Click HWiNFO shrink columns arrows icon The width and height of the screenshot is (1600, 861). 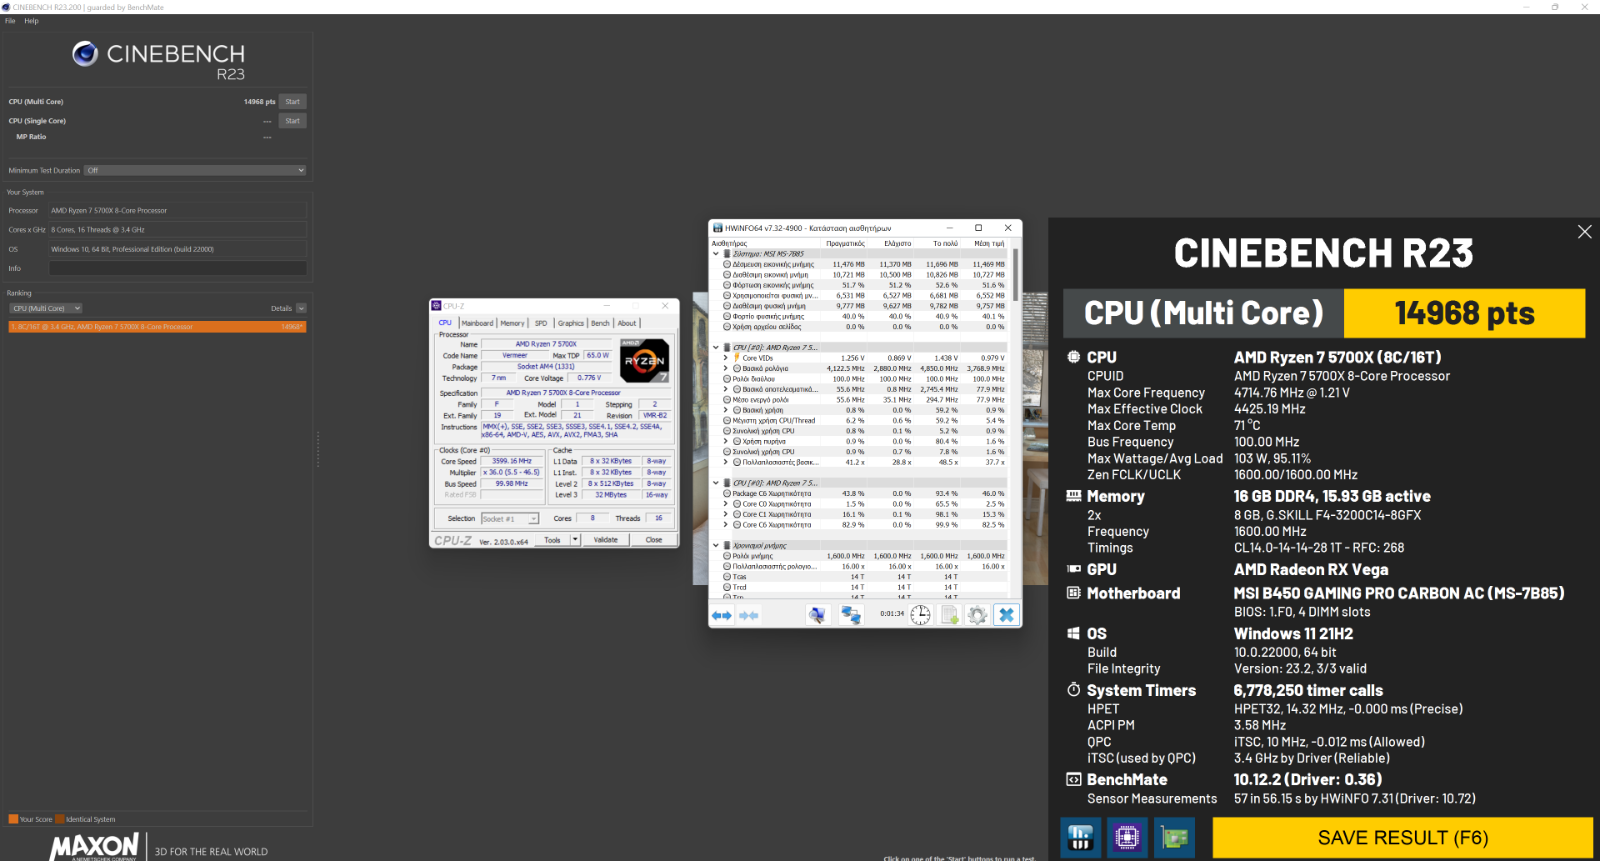[748, 615]
